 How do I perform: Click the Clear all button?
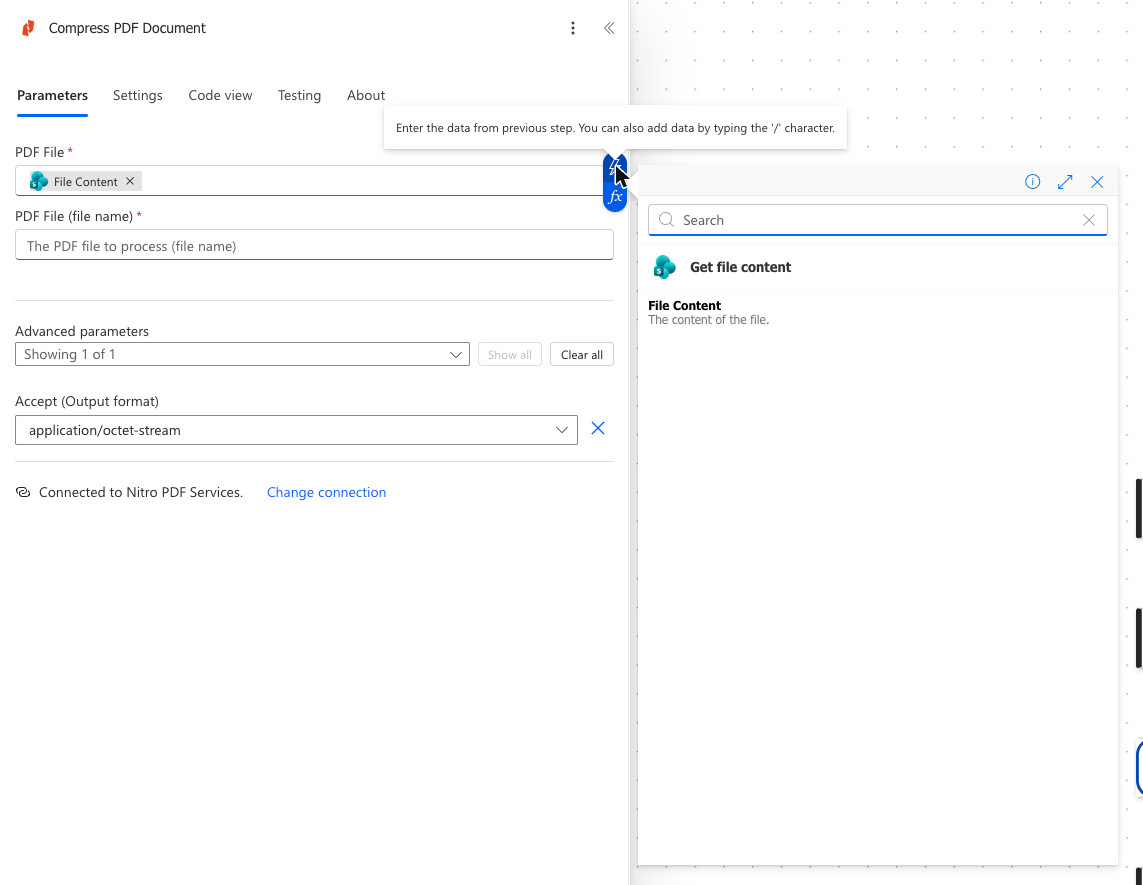[x=582, y=354]
